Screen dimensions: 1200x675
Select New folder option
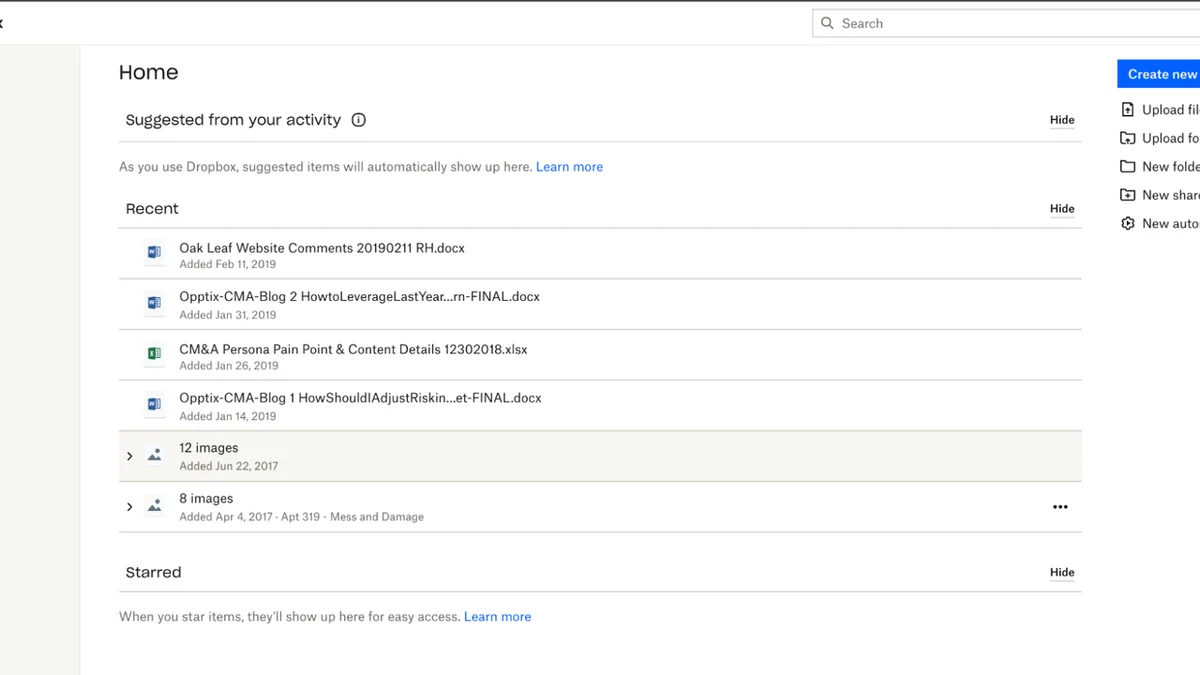pos(1170,167)
